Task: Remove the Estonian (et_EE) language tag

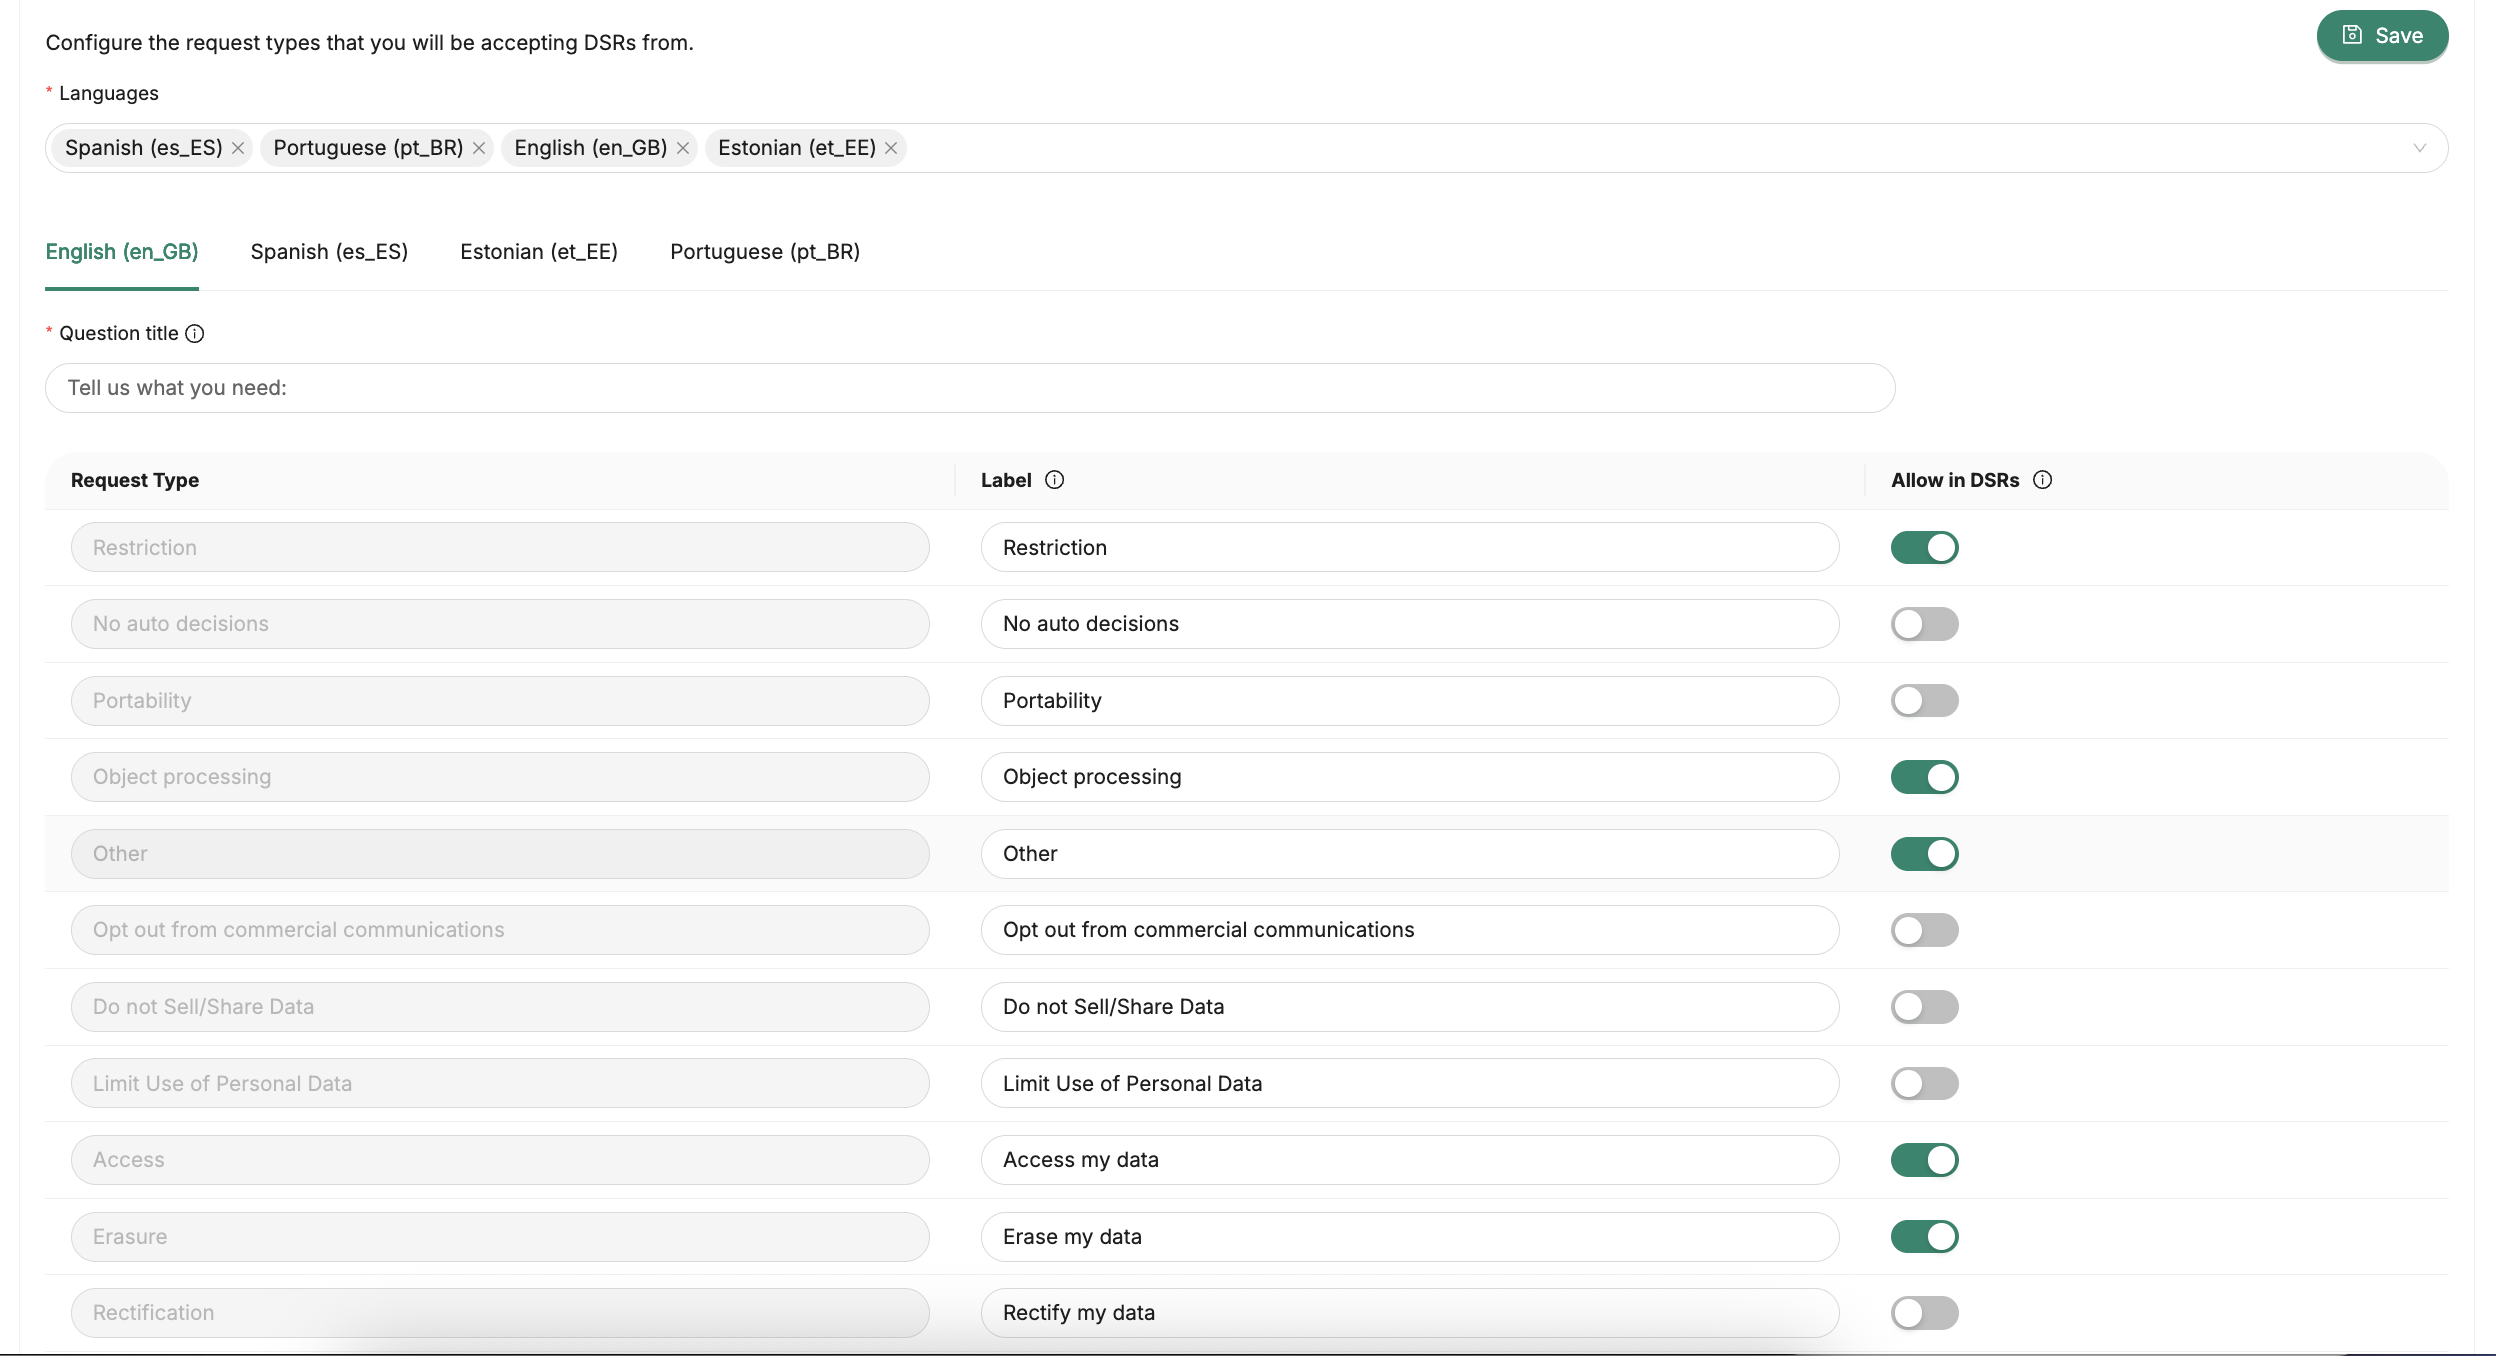Action: pyautogui.click(x=891, y=148)
